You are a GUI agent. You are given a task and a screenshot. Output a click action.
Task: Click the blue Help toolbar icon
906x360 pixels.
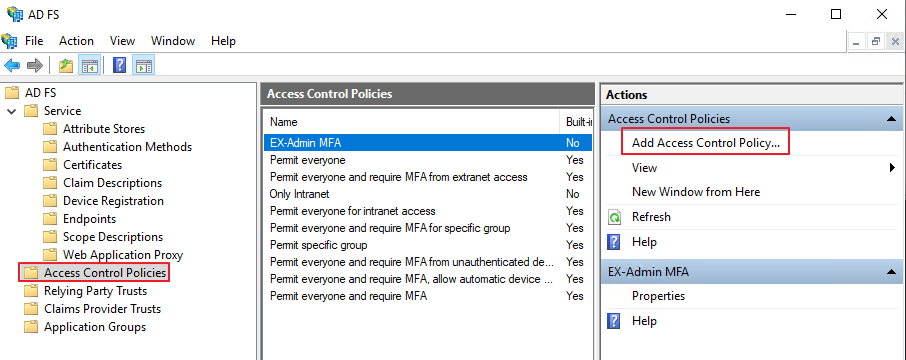coord(120,65)
